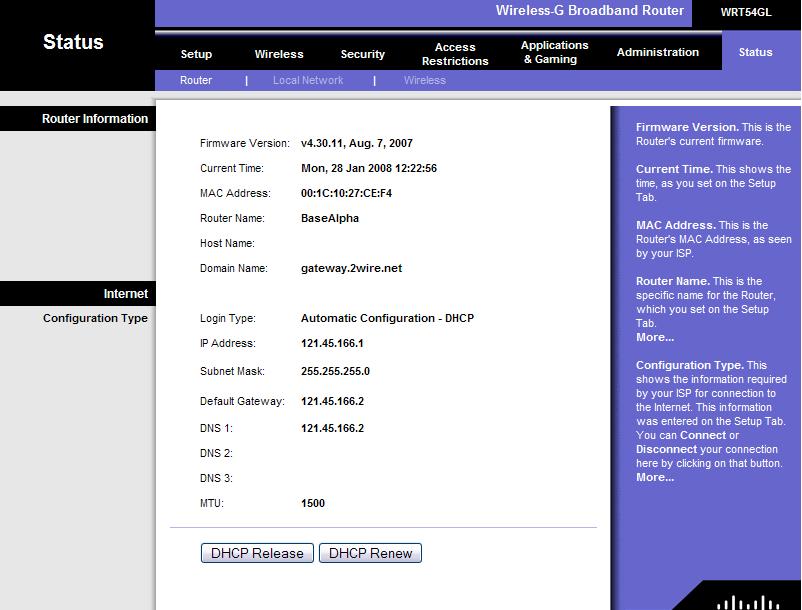Open the Router sub-tab
Image resolution: width=802 pixels, height=610 pixels.
click(195, 80)
